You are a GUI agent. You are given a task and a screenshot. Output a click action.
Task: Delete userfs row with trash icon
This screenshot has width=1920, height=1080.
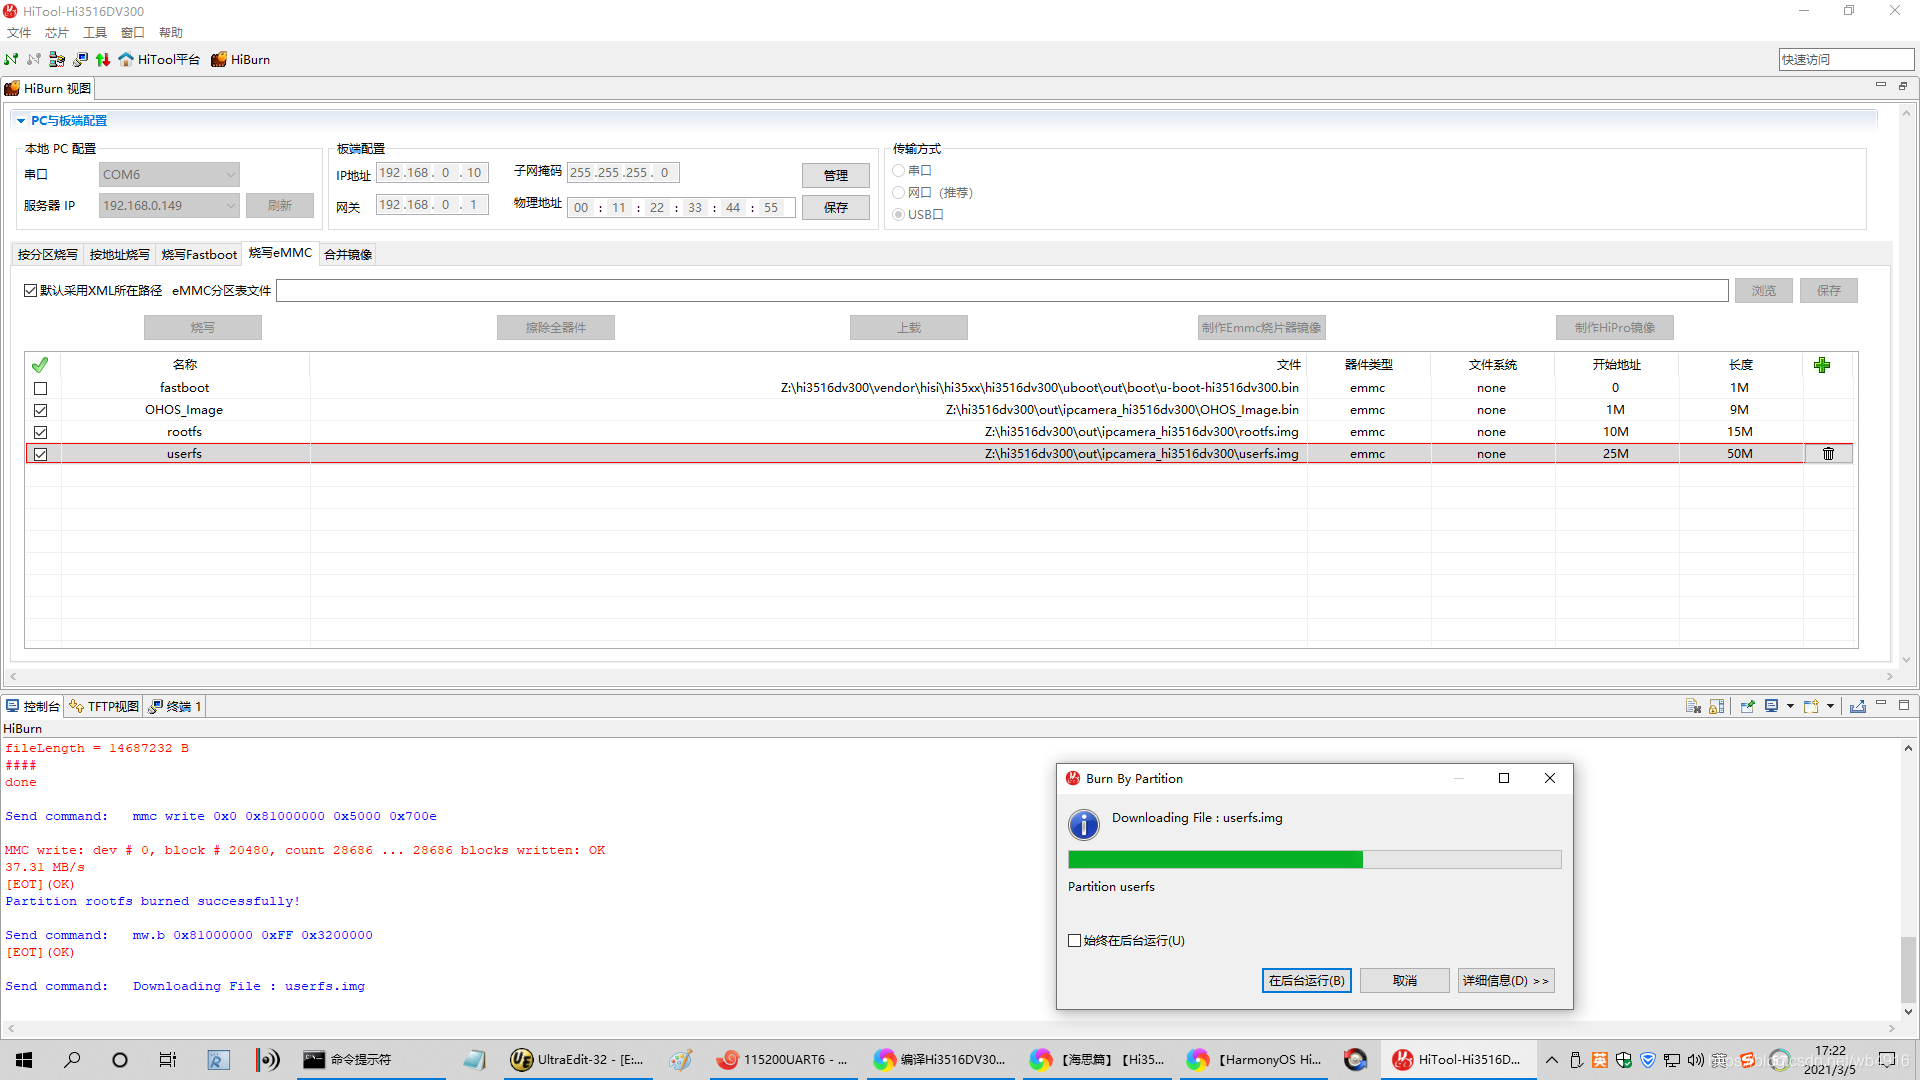click(x=1828, y=454)
